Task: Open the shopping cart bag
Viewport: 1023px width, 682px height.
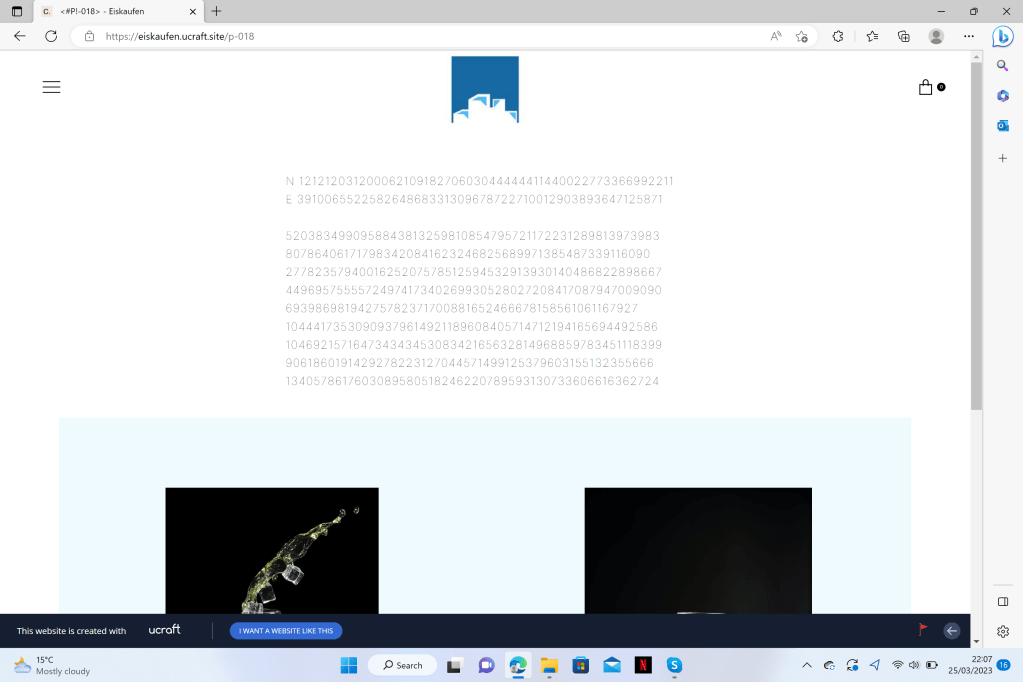Action: pos(926,87)
